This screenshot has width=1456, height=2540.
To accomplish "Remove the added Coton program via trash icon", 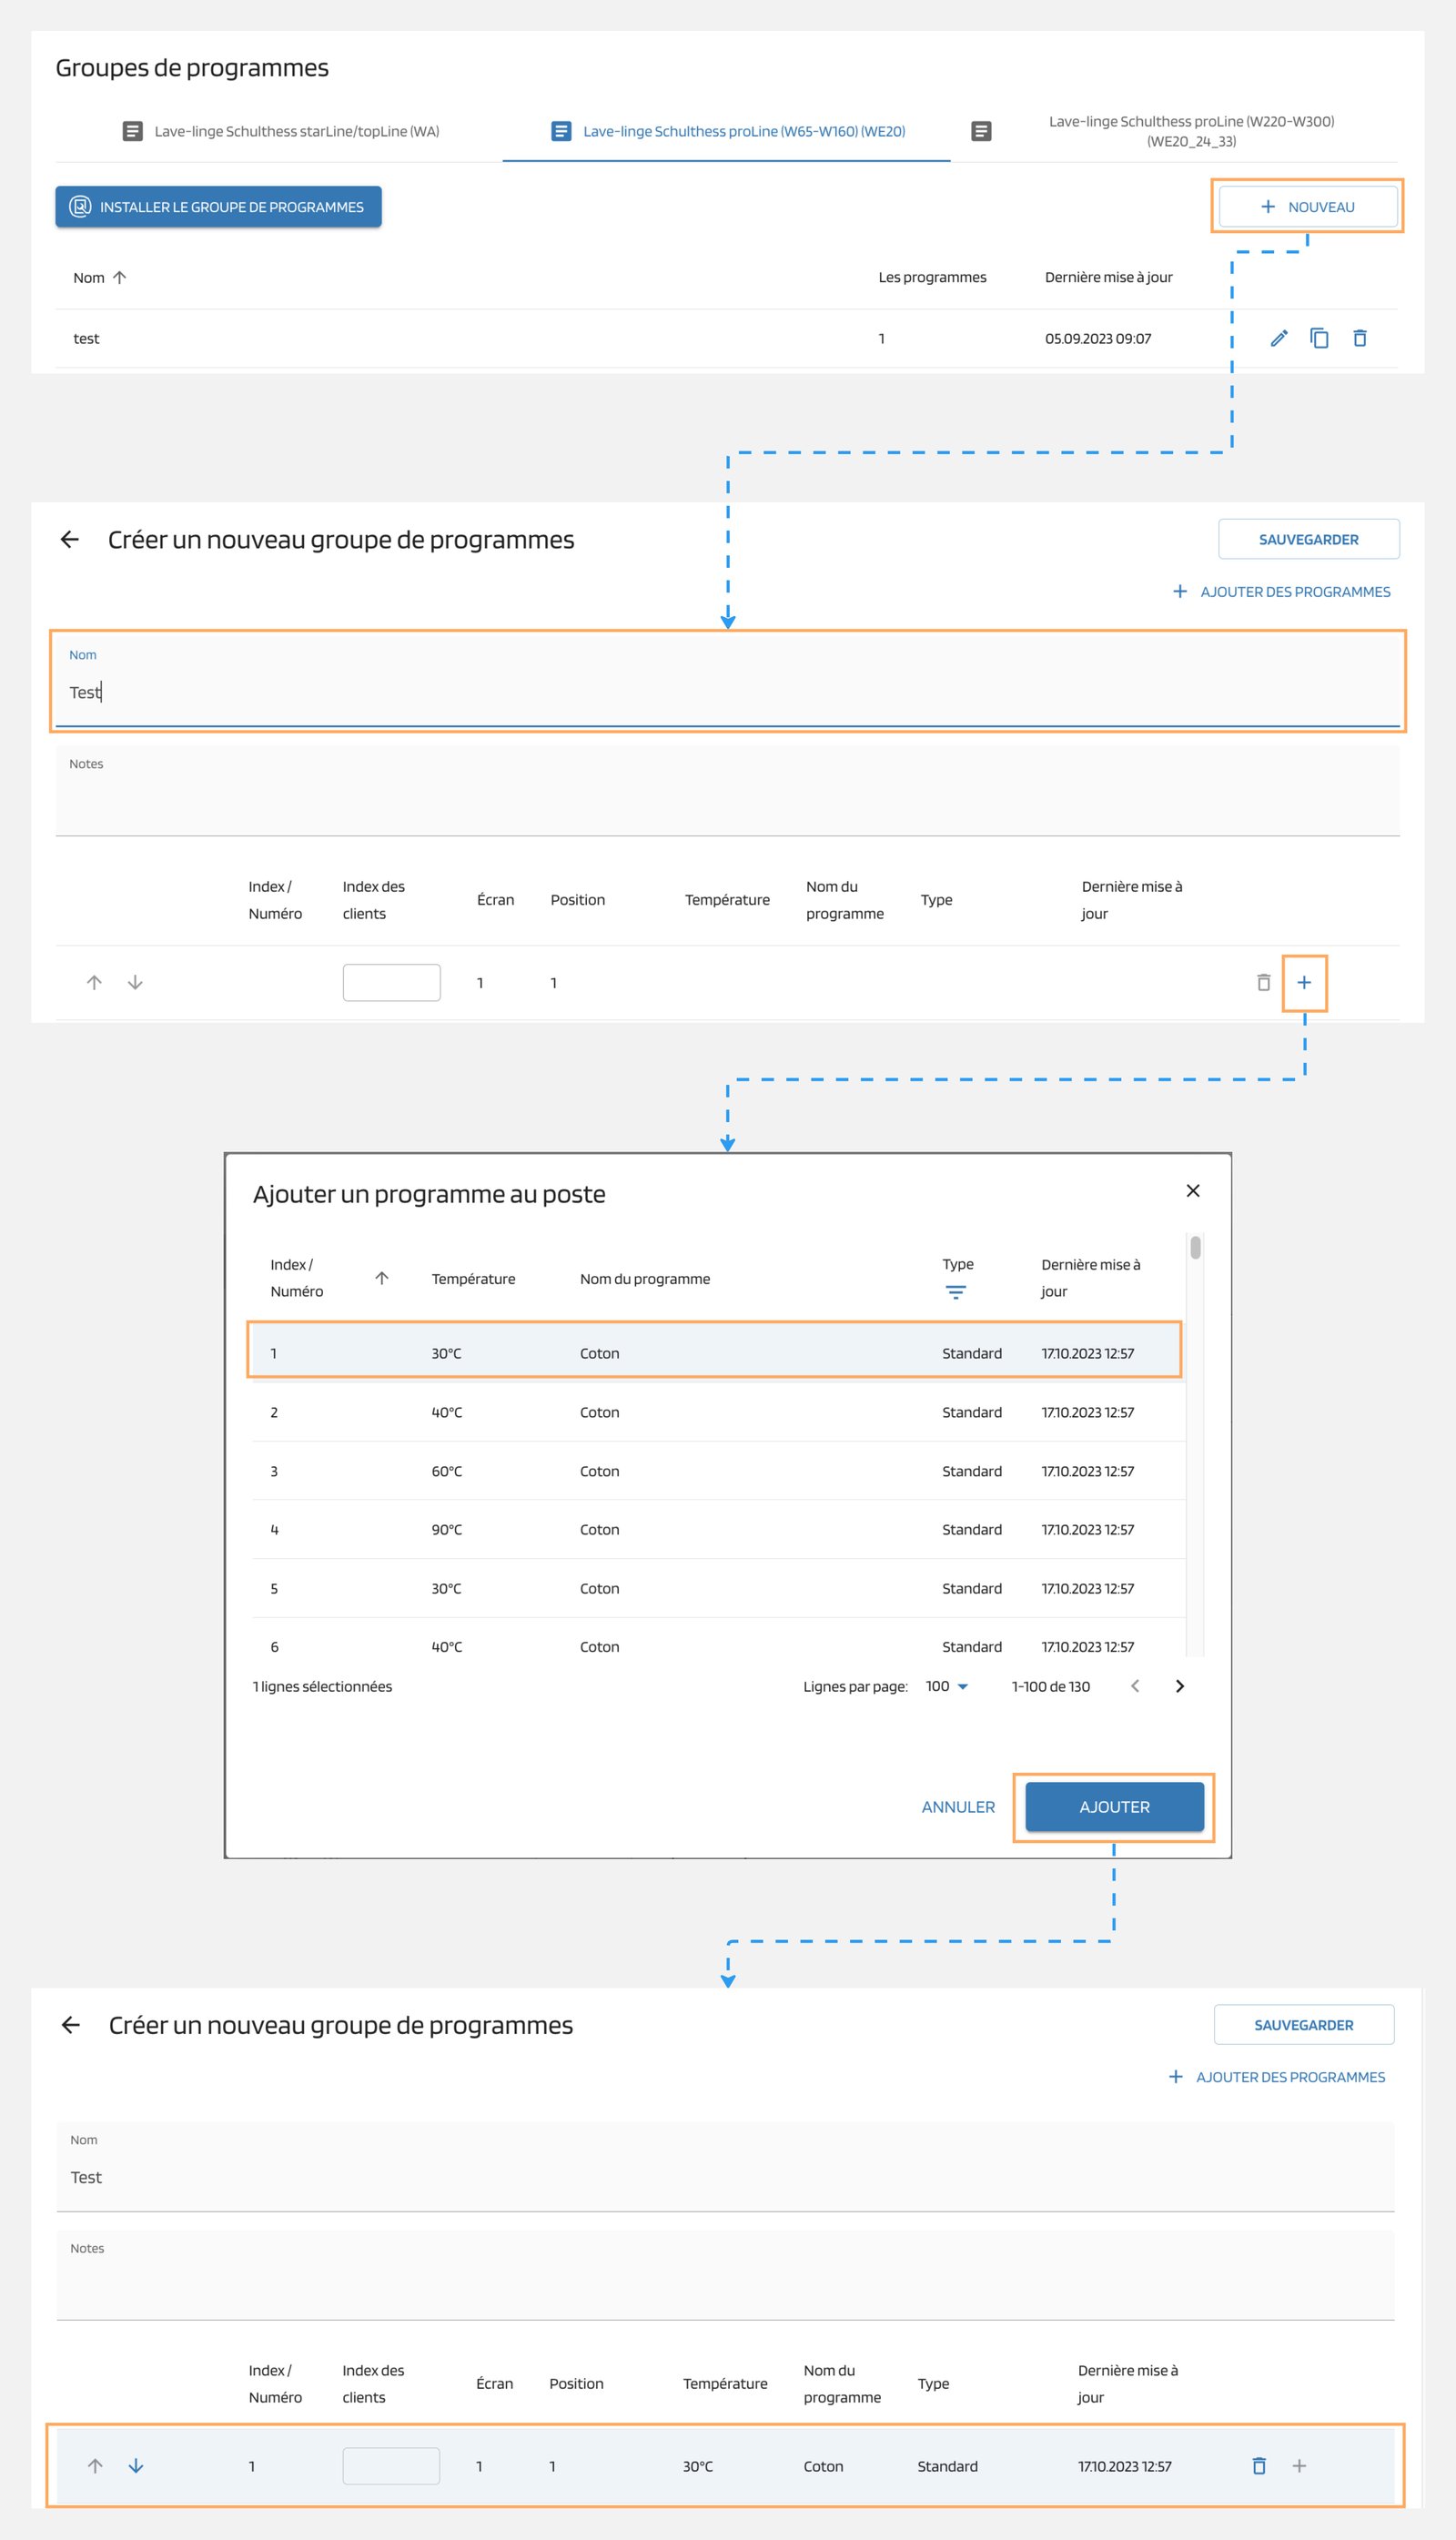I will pyautogui.click(x=1259, y=2466).
